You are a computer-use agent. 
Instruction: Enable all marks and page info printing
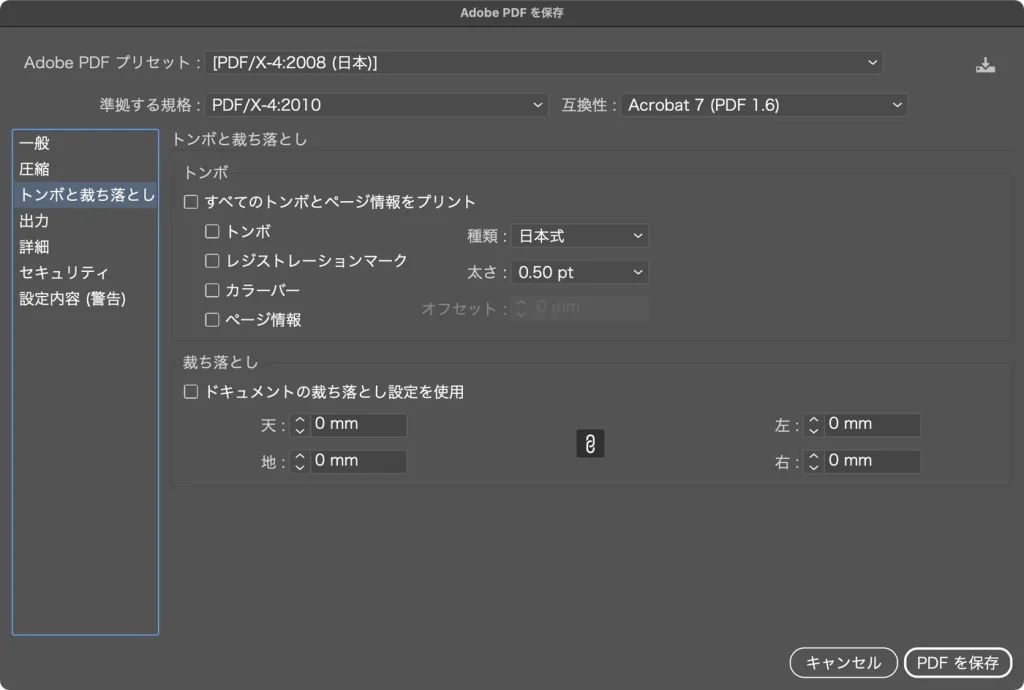pyautogui.click(x=191, y=202)
